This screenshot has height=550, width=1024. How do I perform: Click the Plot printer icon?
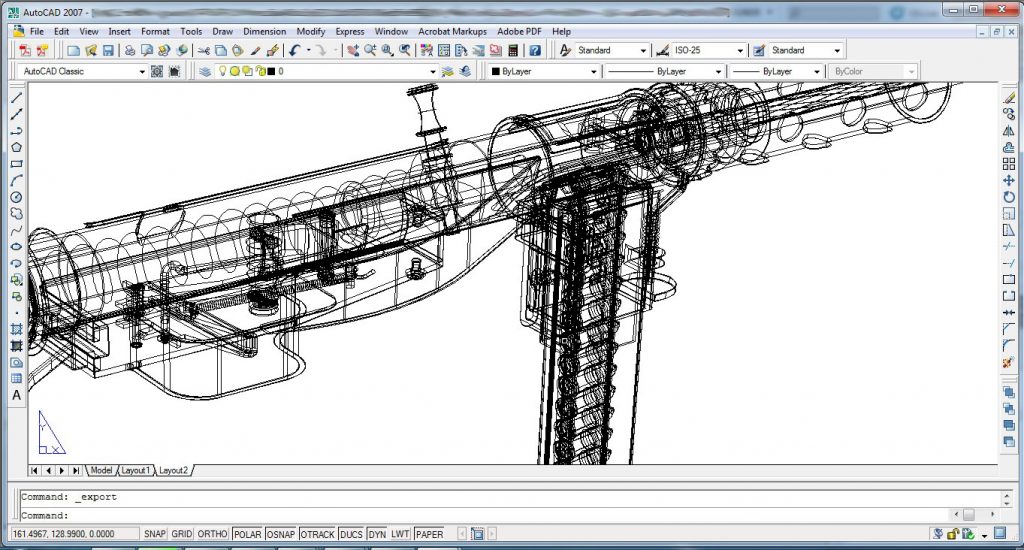[x=129, y=50]
